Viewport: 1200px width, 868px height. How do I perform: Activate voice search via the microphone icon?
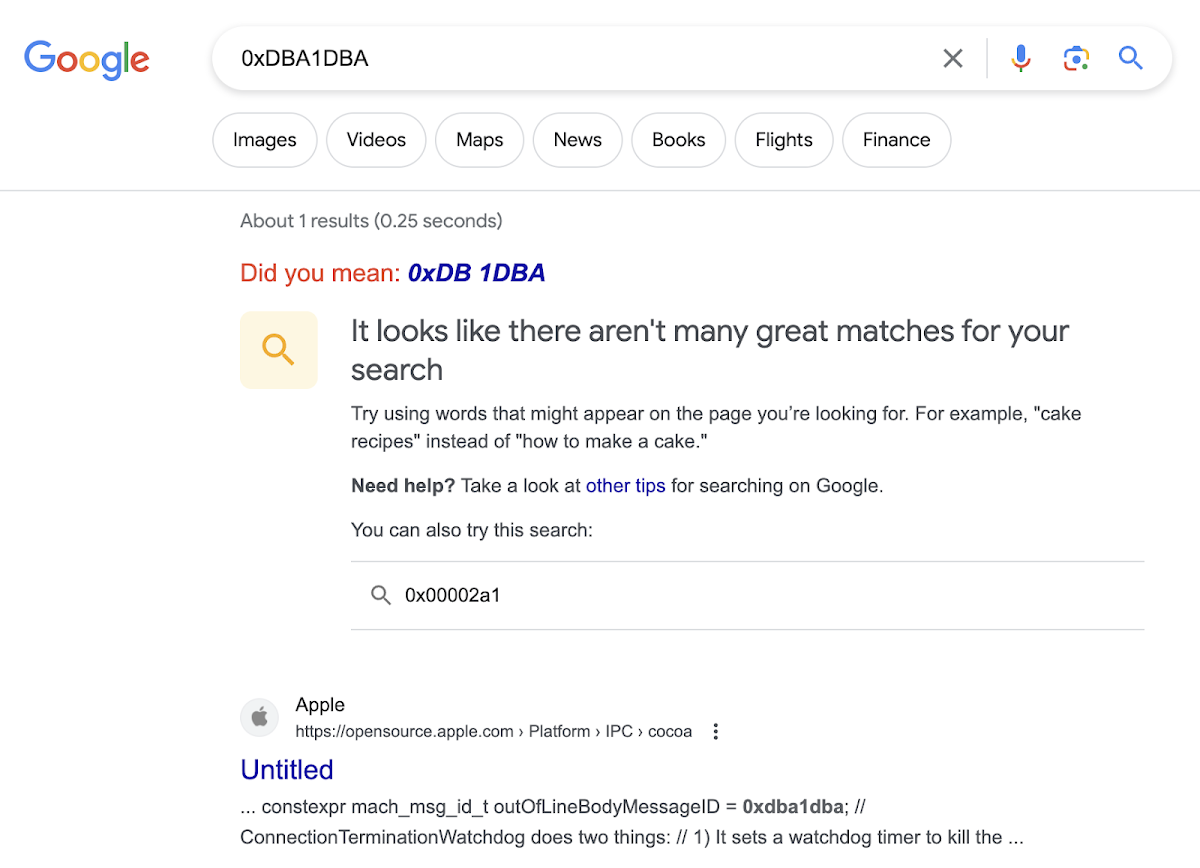point(1021,58)
